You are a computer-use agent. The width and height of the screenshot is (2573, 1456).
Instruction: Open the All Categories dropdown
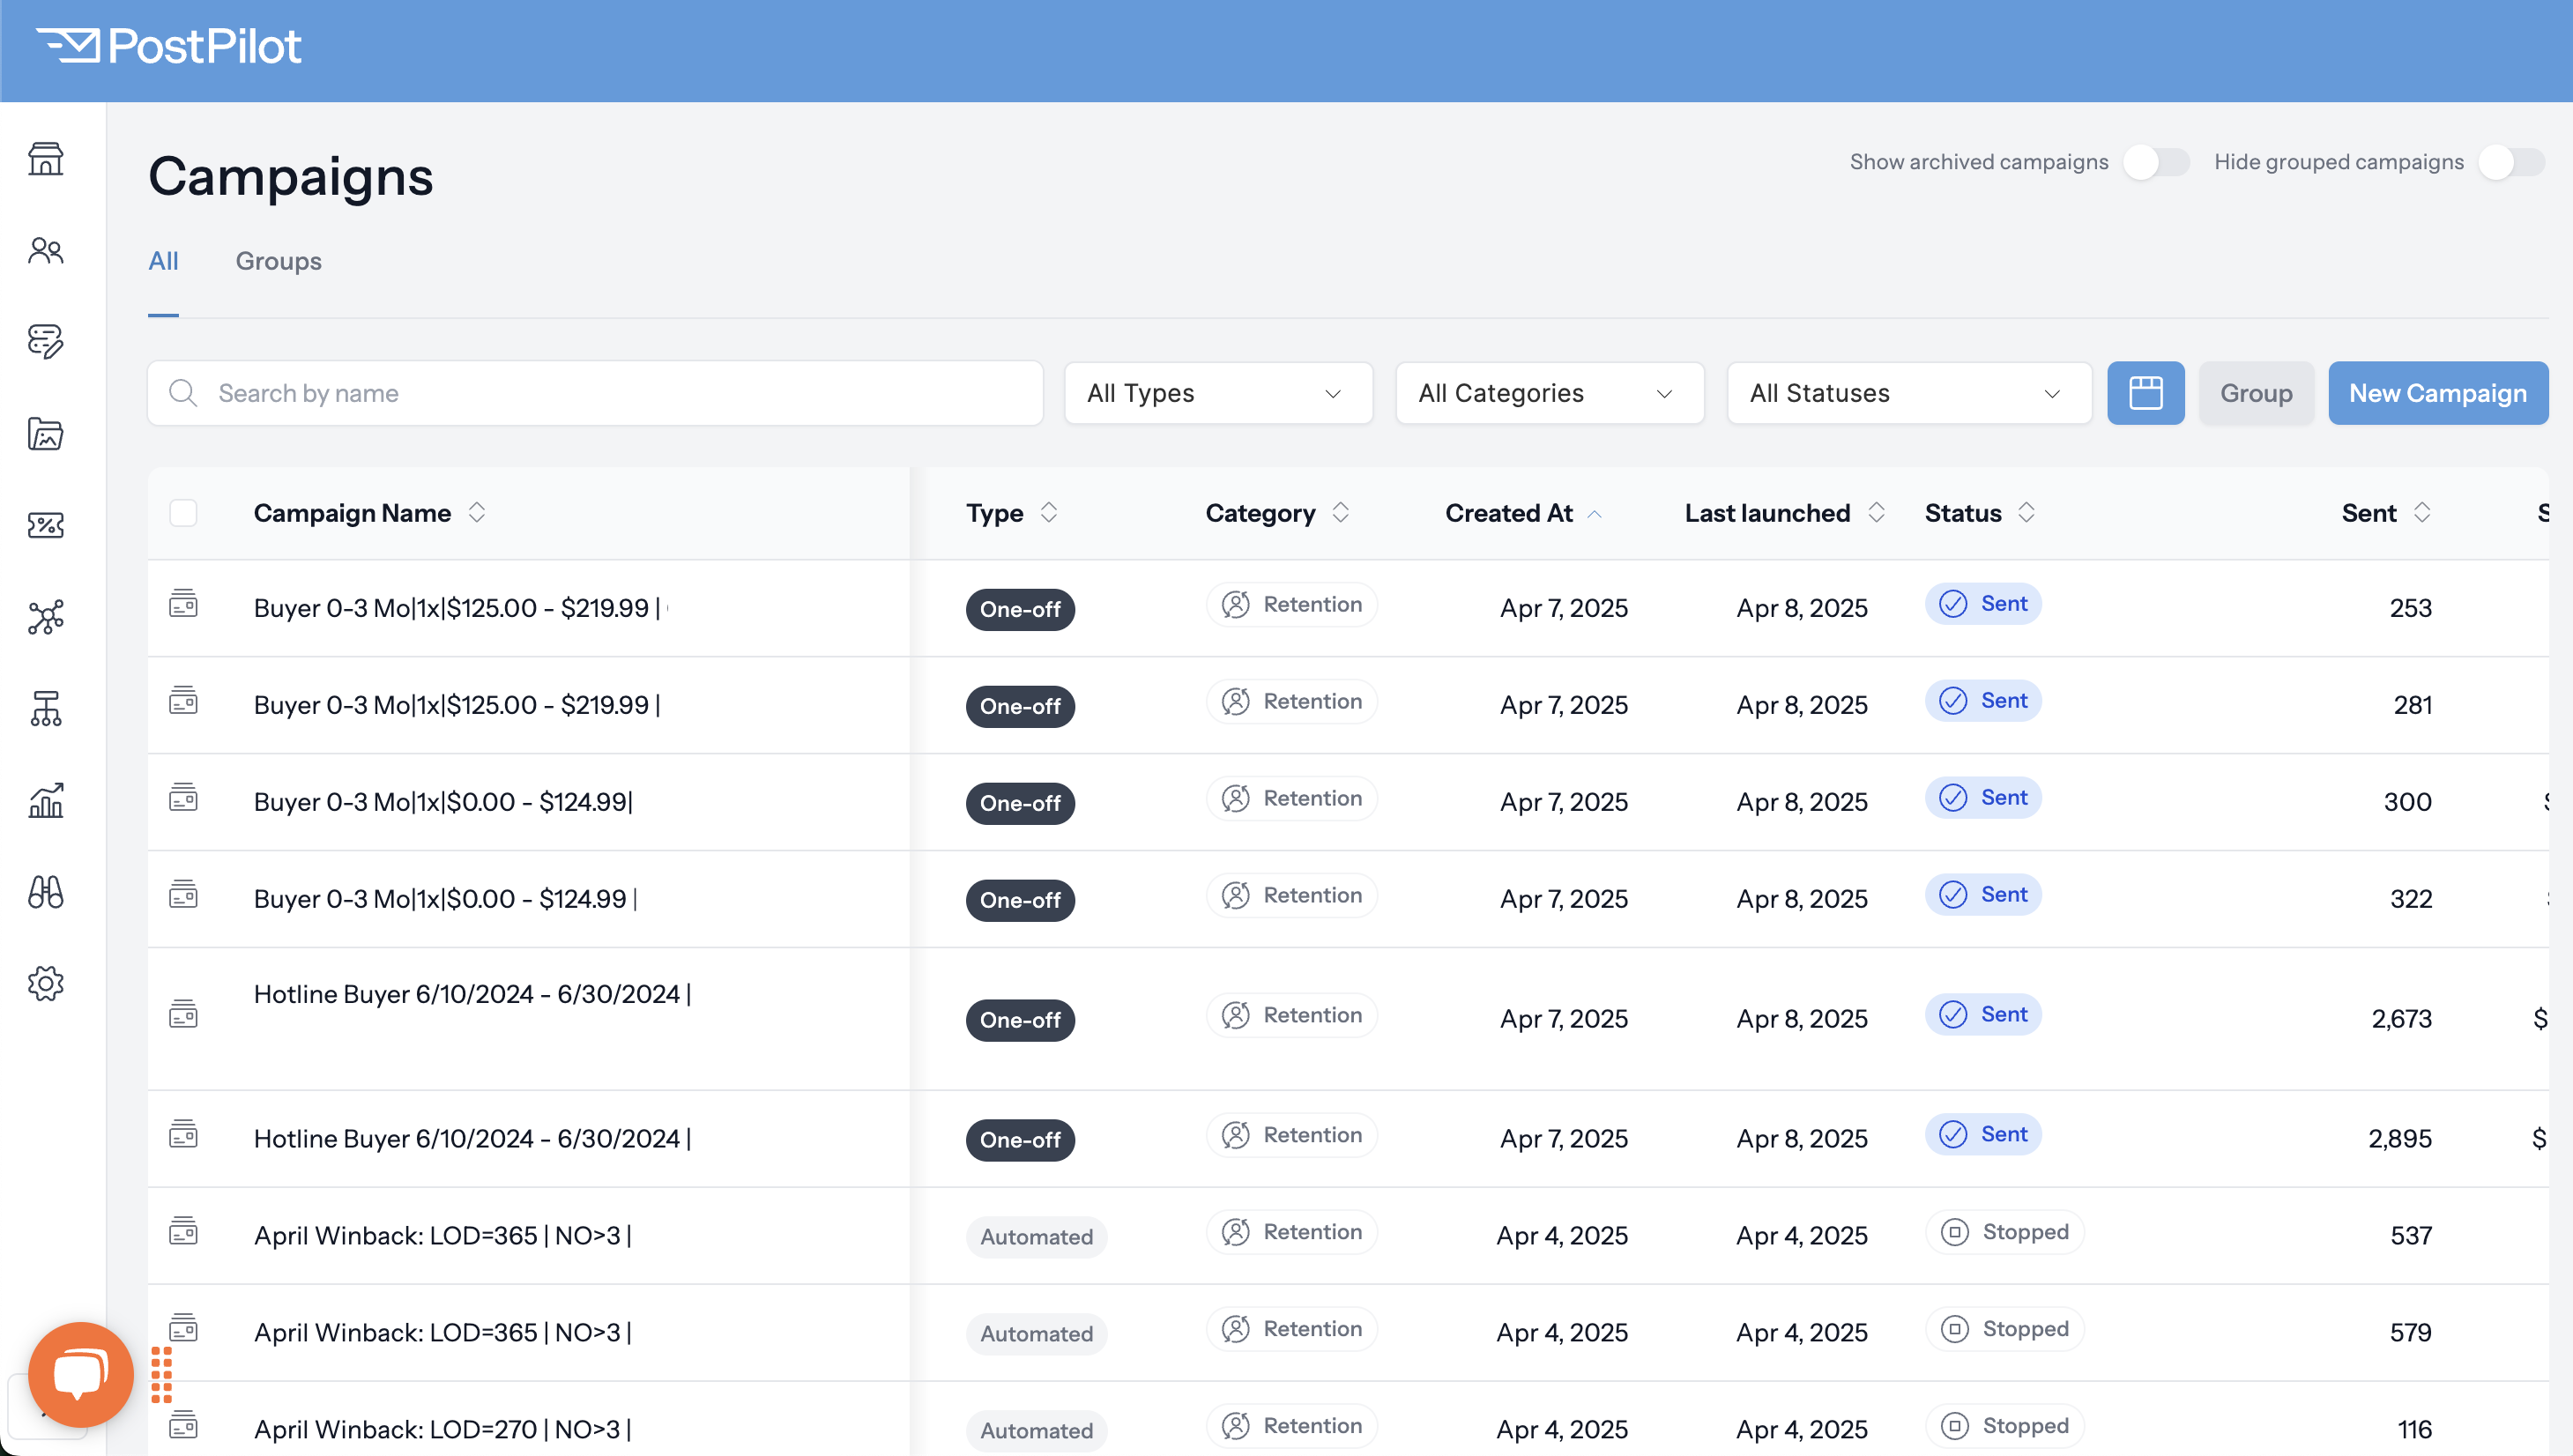coord(1549,393)
